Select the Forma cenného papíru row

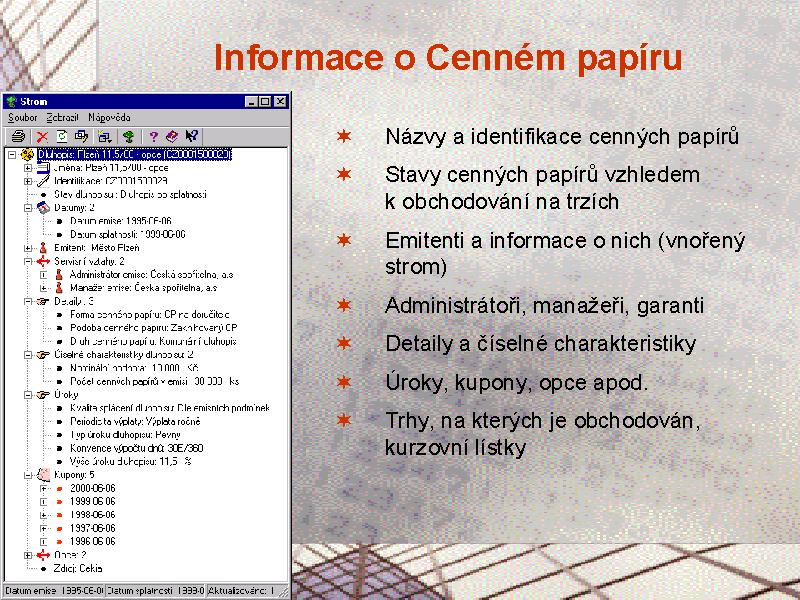pyautogui.click(x=149, y=314)
